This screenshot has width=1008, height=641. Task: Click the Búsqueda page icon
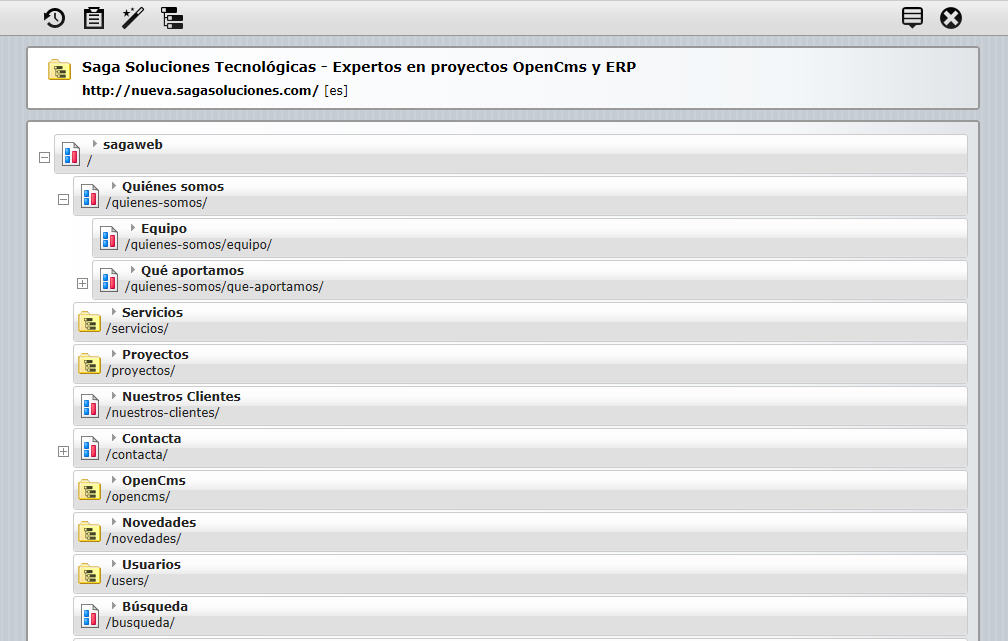(90, 616)
